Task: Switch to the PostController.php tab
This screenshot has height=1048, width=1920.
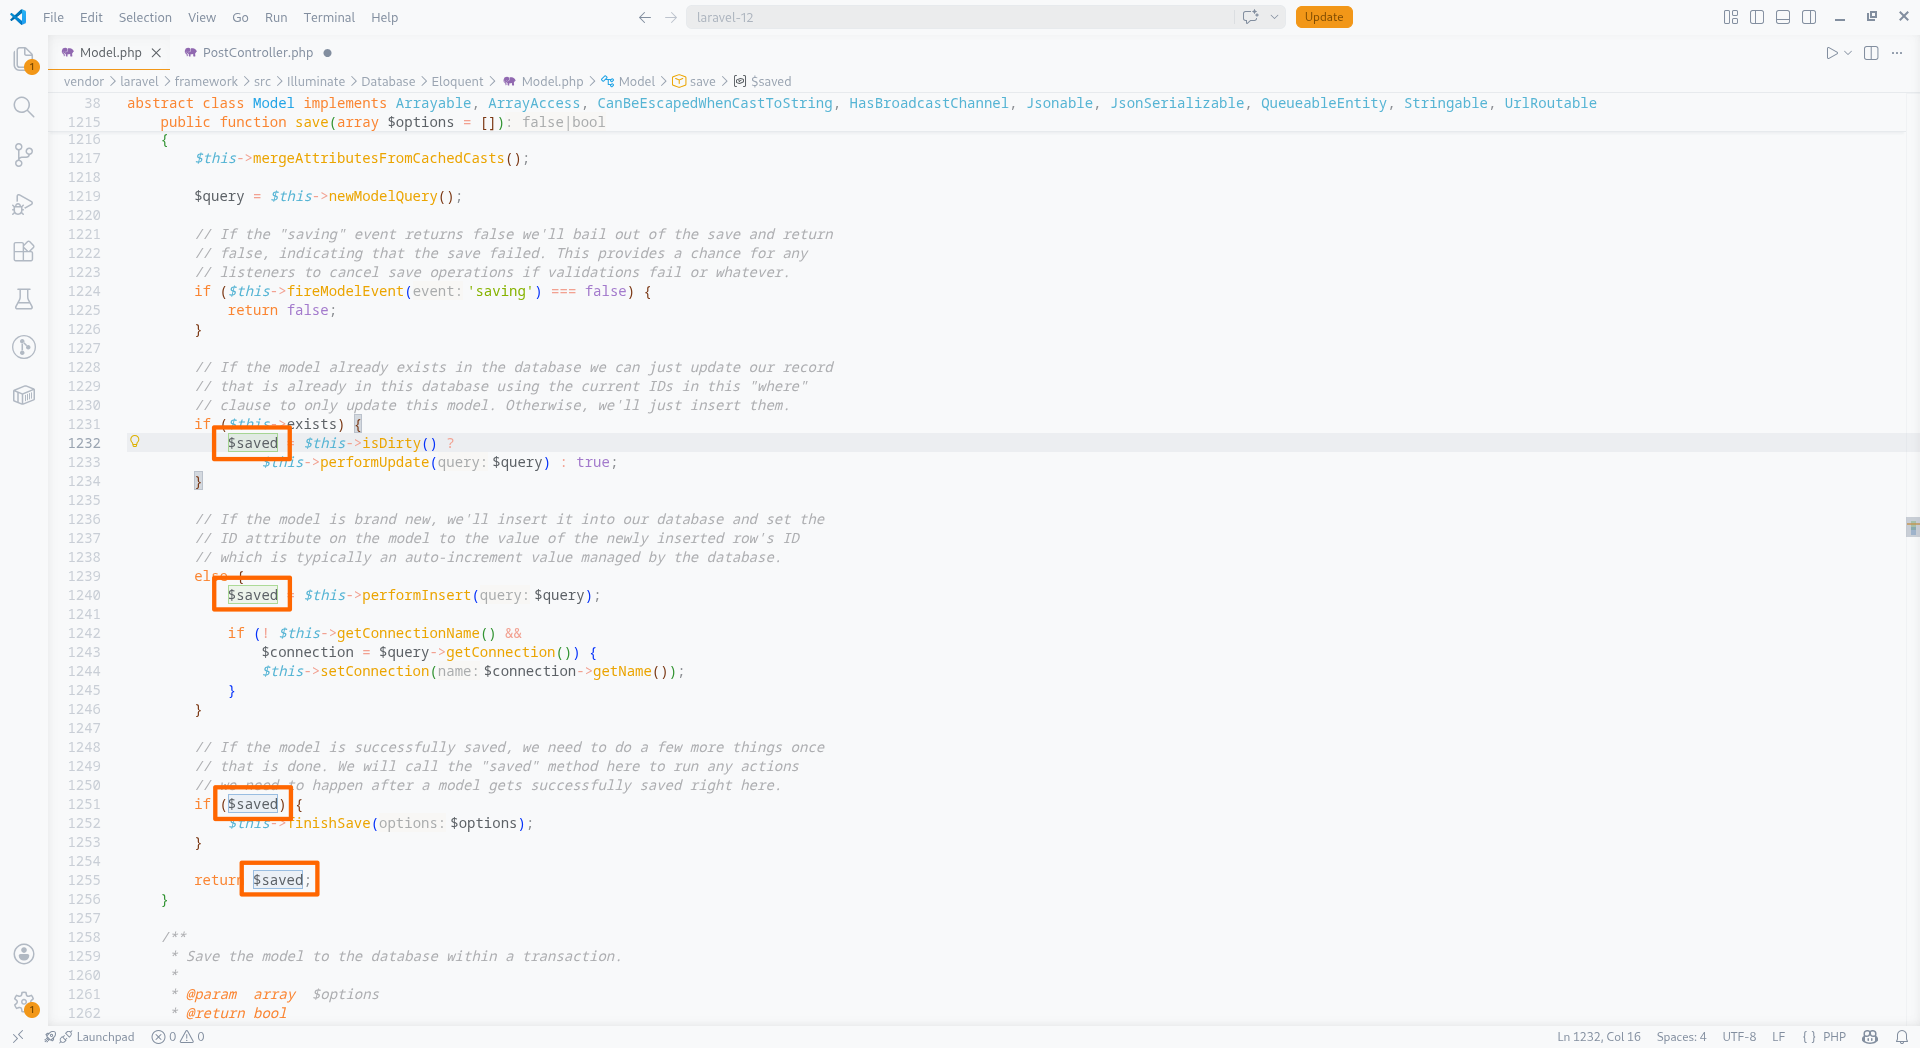Action: tap(257, 53)
